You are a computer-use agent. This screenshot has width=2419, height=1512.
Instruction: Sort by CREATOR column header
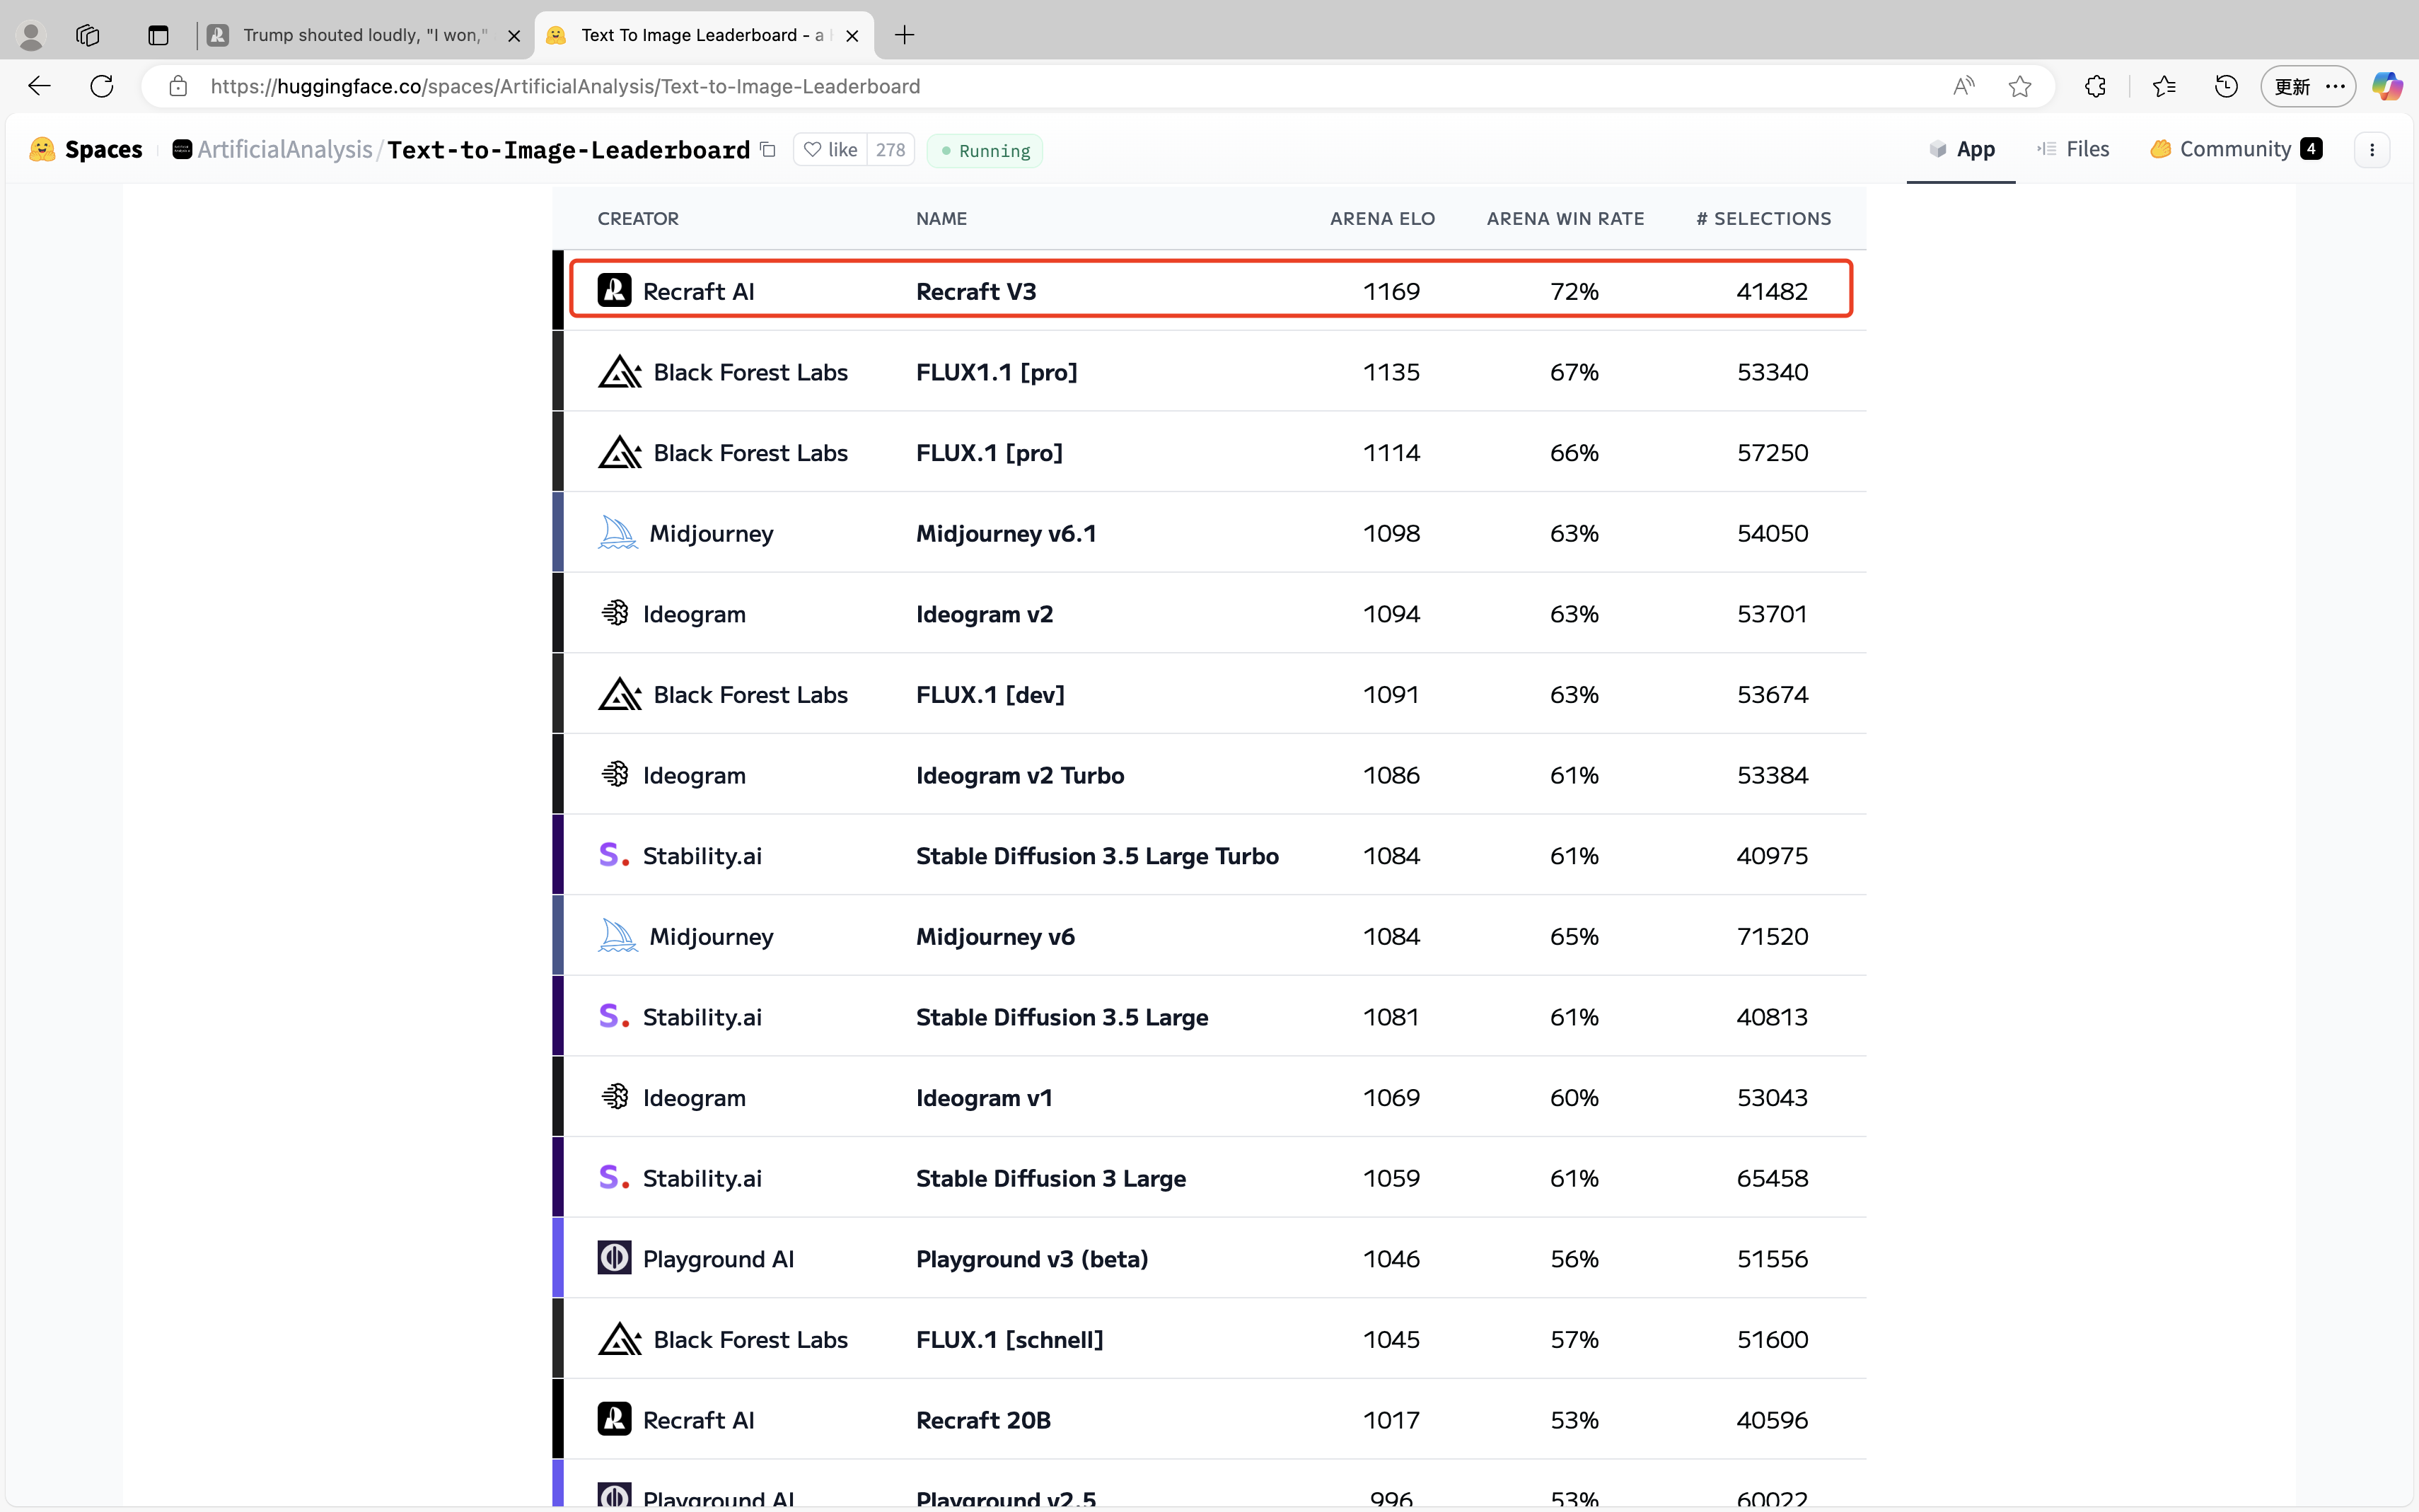click(638, 218)
